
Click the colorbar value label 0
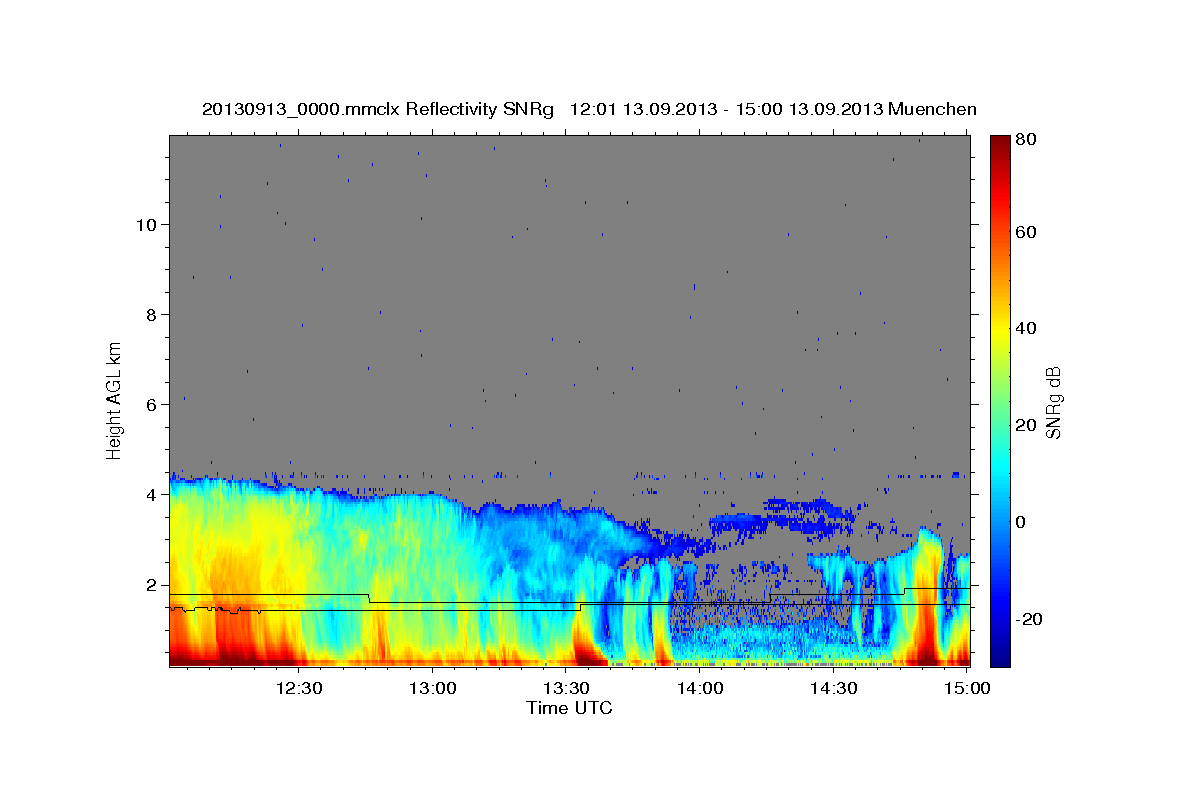pyautogui.click(x=1019, y=522)
